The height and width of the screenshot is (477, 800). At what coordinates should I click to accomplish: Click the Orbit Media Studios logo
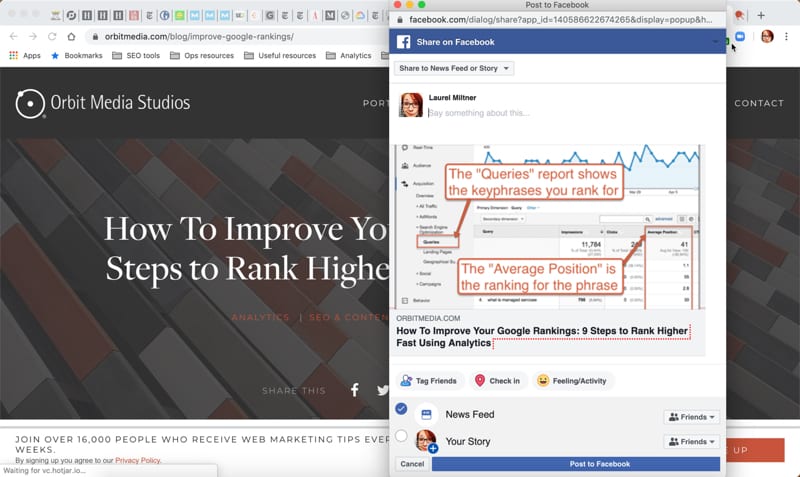point(103,103)
